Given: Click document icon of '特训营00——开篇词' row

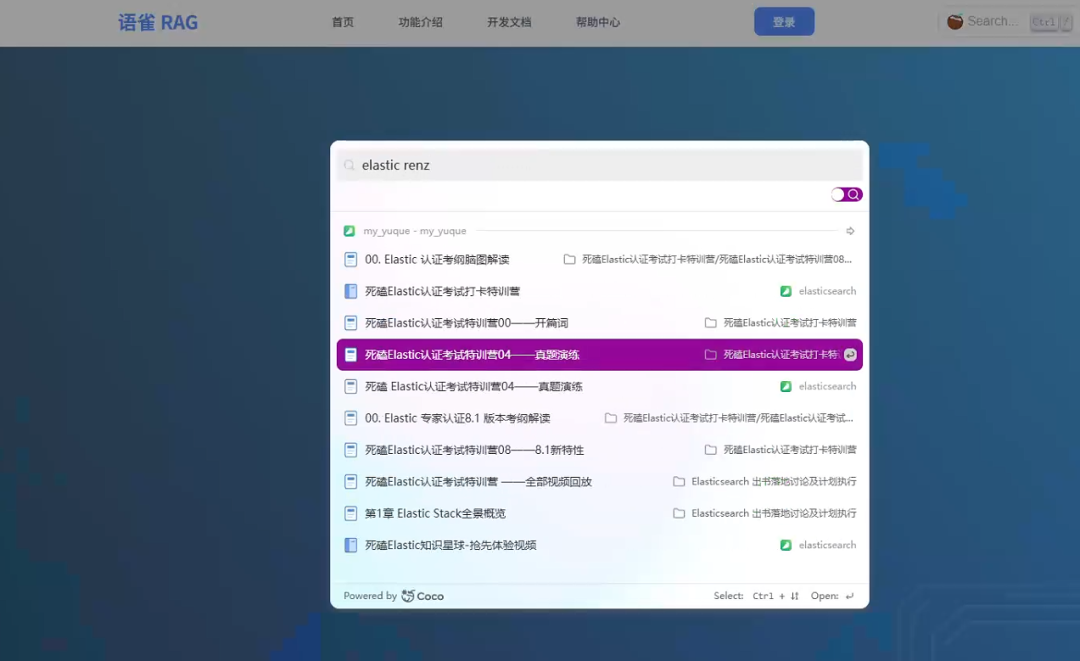Looking at the screenshot, I should point(351,323).
